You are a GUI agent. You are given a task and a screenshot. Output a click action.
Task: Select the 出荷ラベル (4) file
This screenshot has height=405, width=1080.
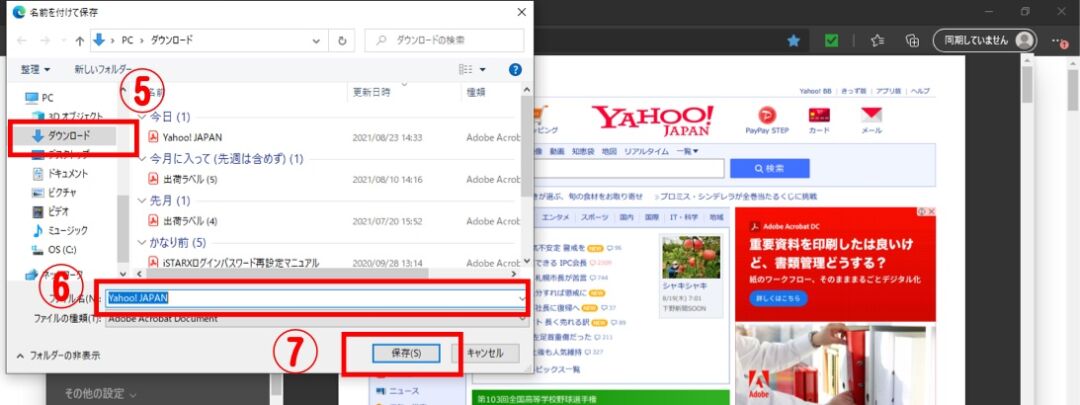(183, 221)
